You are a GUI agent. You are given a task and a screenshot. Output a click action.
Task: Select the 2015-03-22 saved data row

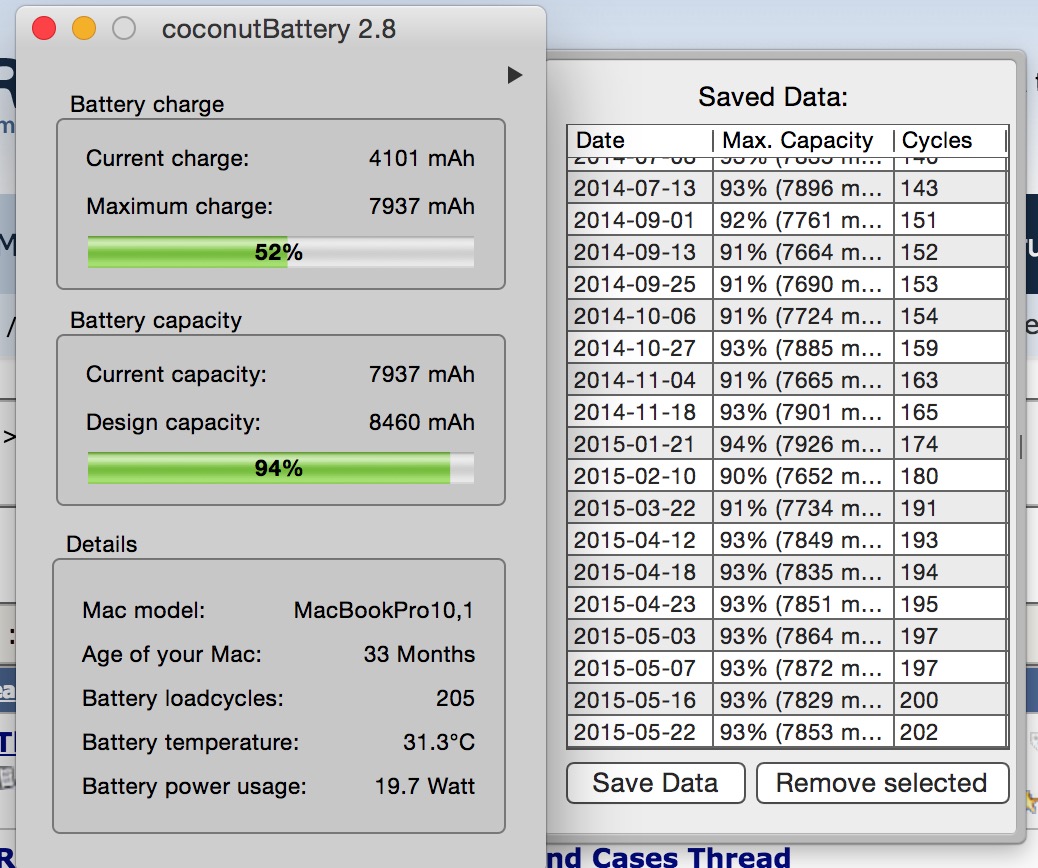click(x=787, y=508)
